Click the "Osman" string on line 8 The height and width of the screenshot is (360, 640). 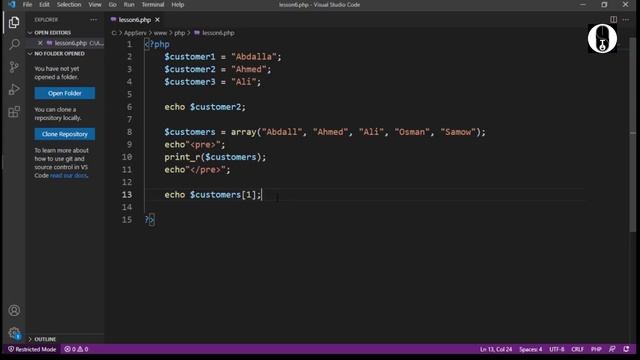[x=412, y=132]
